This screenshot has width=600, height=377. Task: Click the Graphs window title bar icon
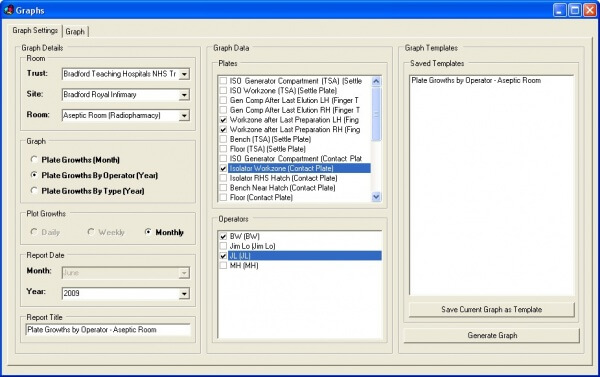tap(8, 10)
